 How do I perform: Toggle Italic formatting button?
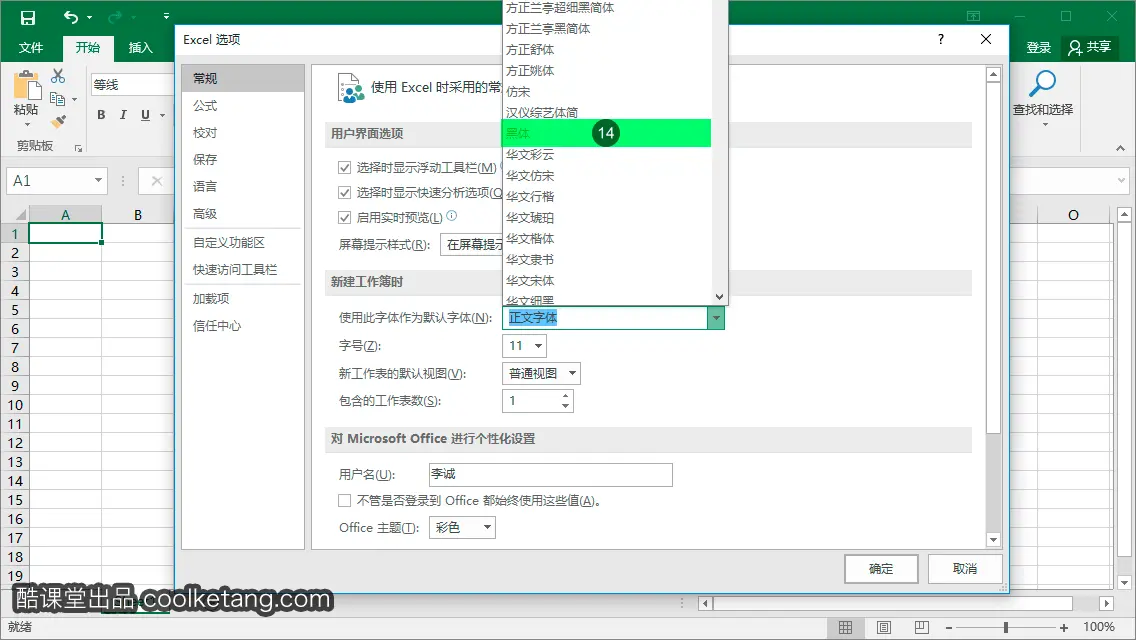pyautogui.click(x=123, y=115)
